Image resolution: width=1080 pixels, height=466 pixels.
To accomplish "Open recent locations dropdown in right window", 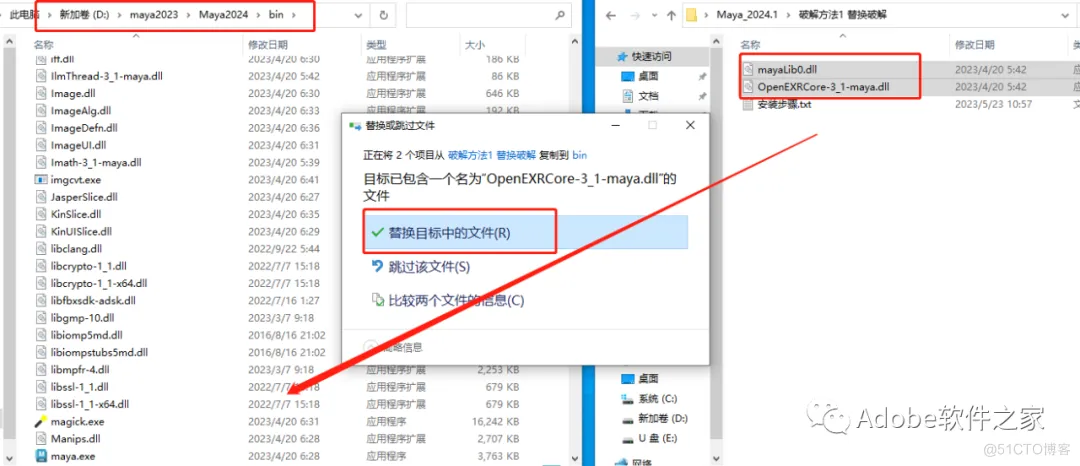I will point(654,15).
